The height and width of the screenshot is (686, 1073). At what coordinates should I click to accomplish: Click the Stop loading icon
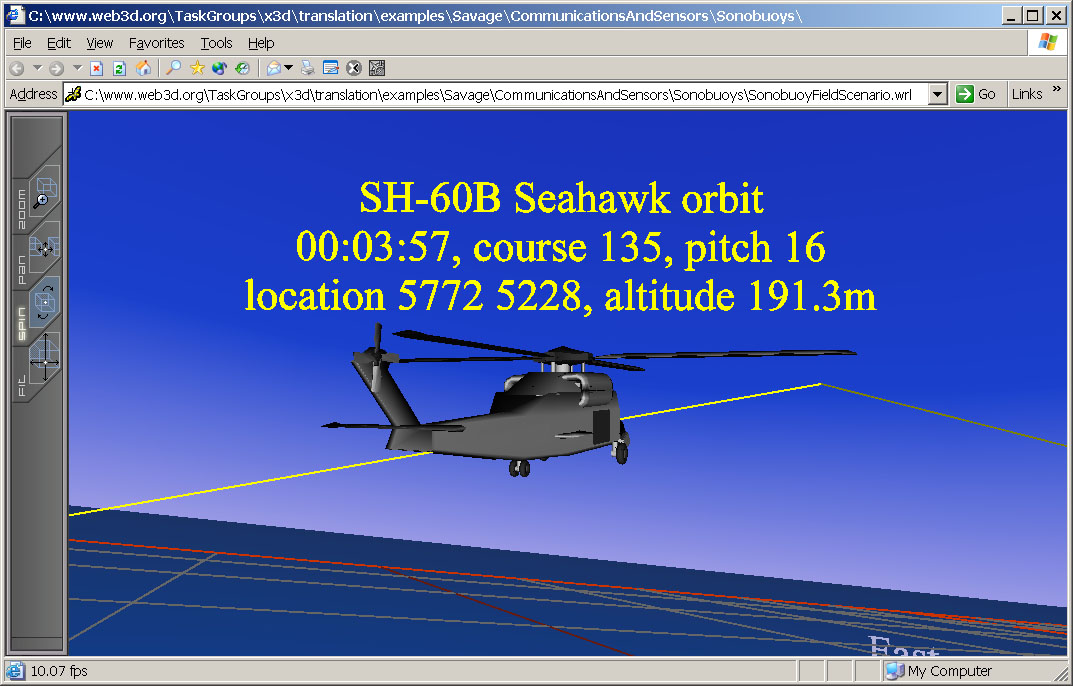click(97, 68)
